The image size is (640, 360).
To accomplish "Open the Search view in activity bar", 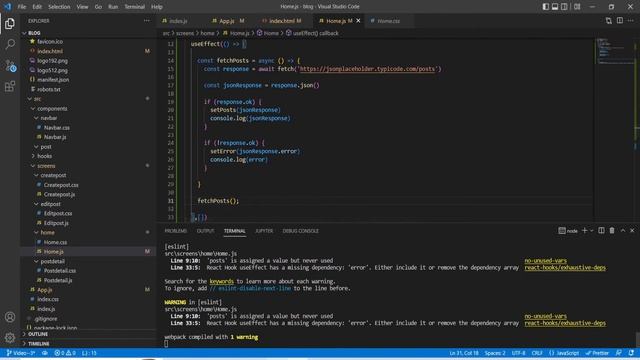I will point(10,44).
